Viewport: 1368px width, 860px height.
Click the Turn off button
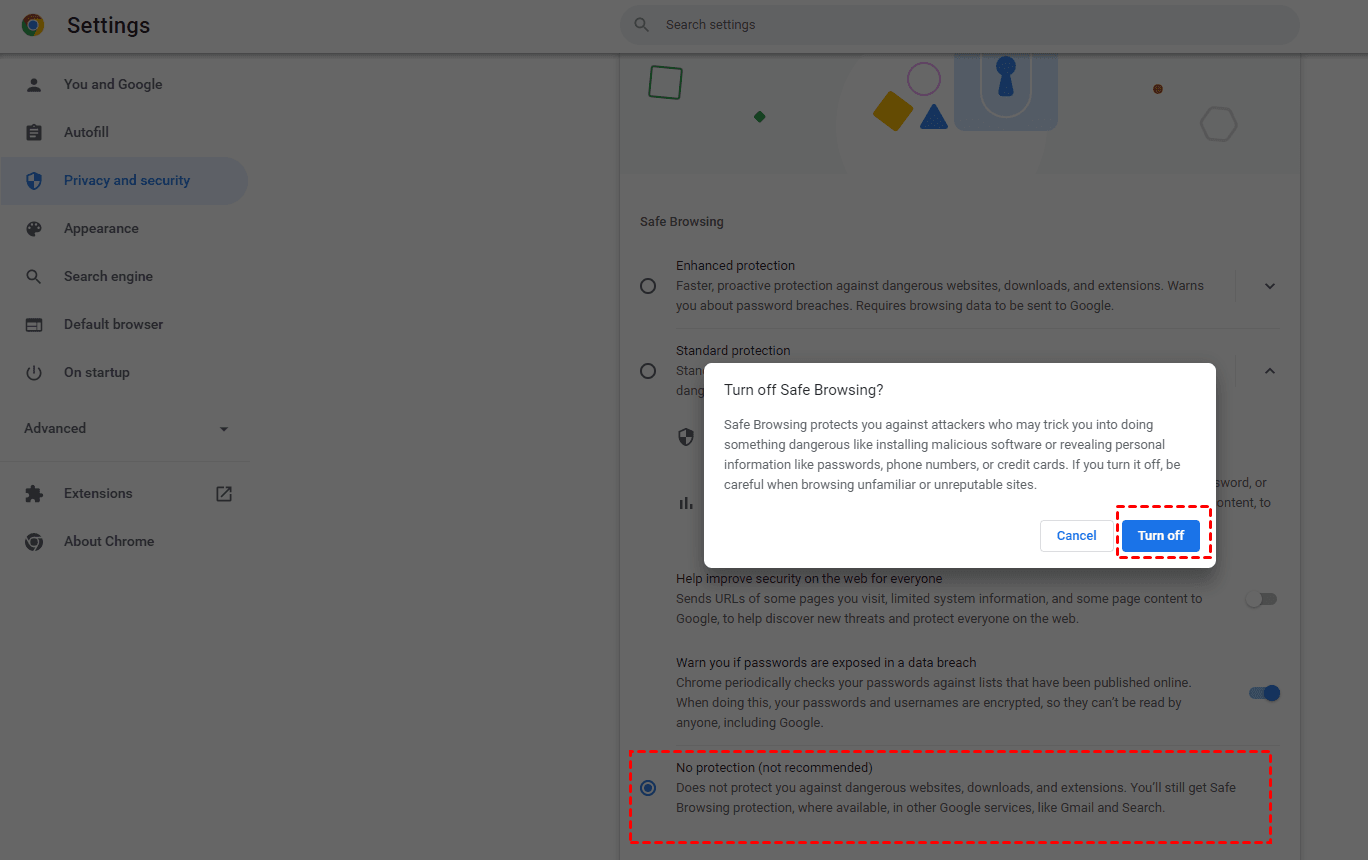point(1161,535)
